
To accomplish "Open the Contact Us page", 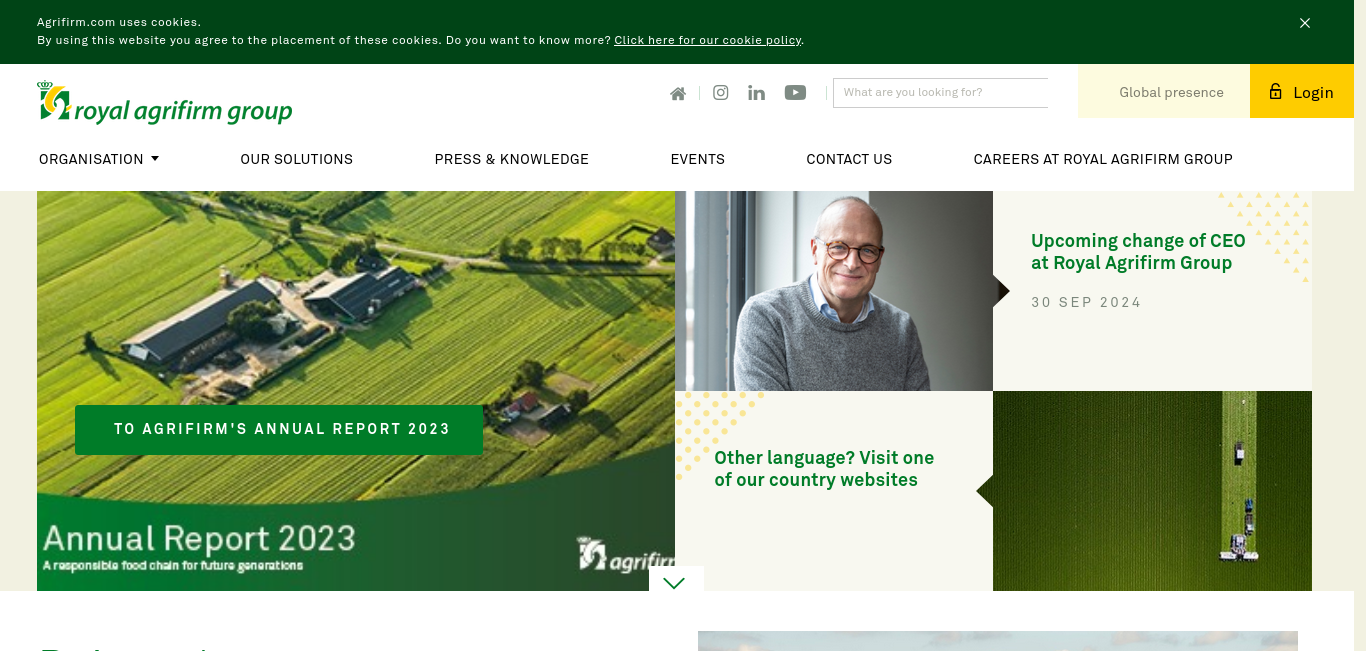I will 849,159.
